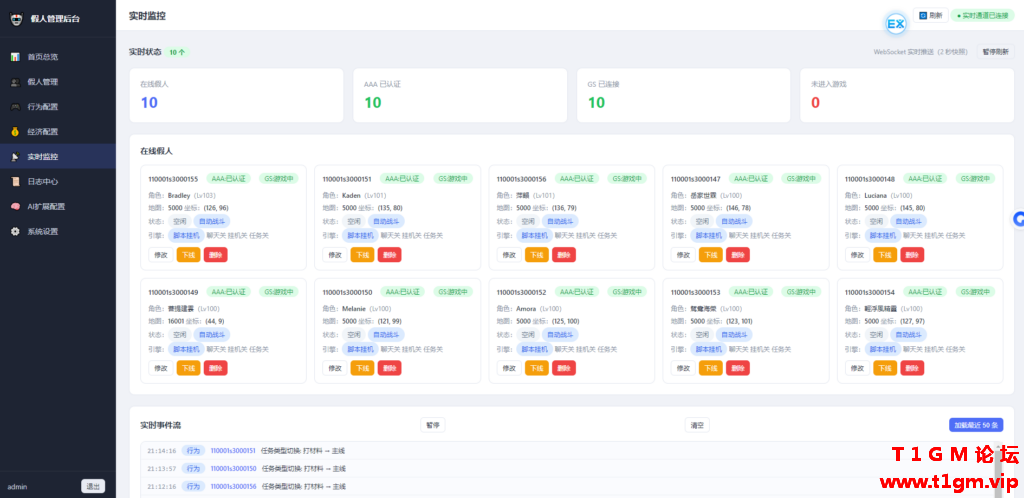This screenshot has width=1024, height=498.
Task: Click the 加载最近 50 条 button
Action: [x=976, y=425]
